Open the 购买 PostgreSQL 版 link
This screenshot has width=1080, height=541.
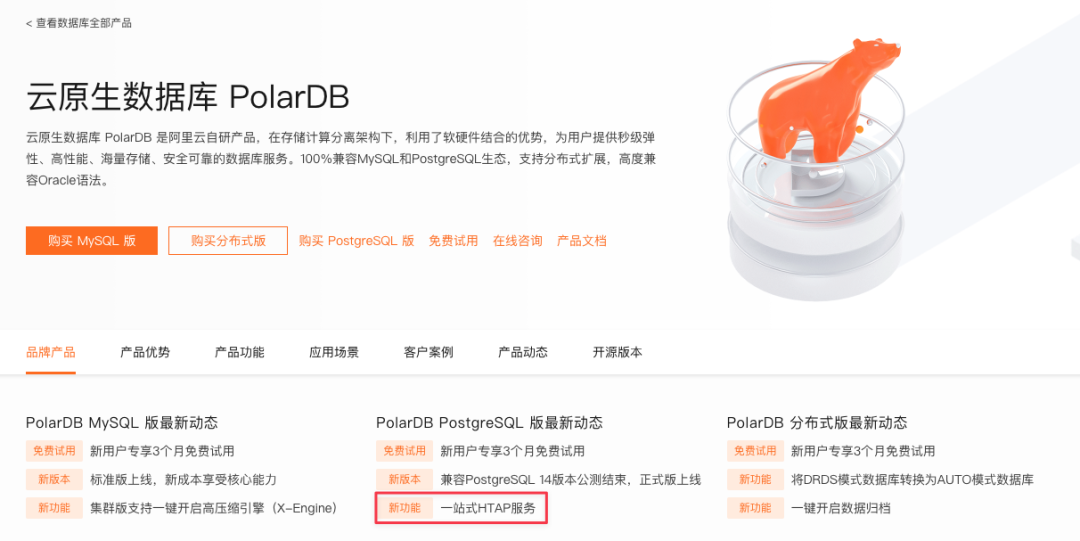point(356,241)
